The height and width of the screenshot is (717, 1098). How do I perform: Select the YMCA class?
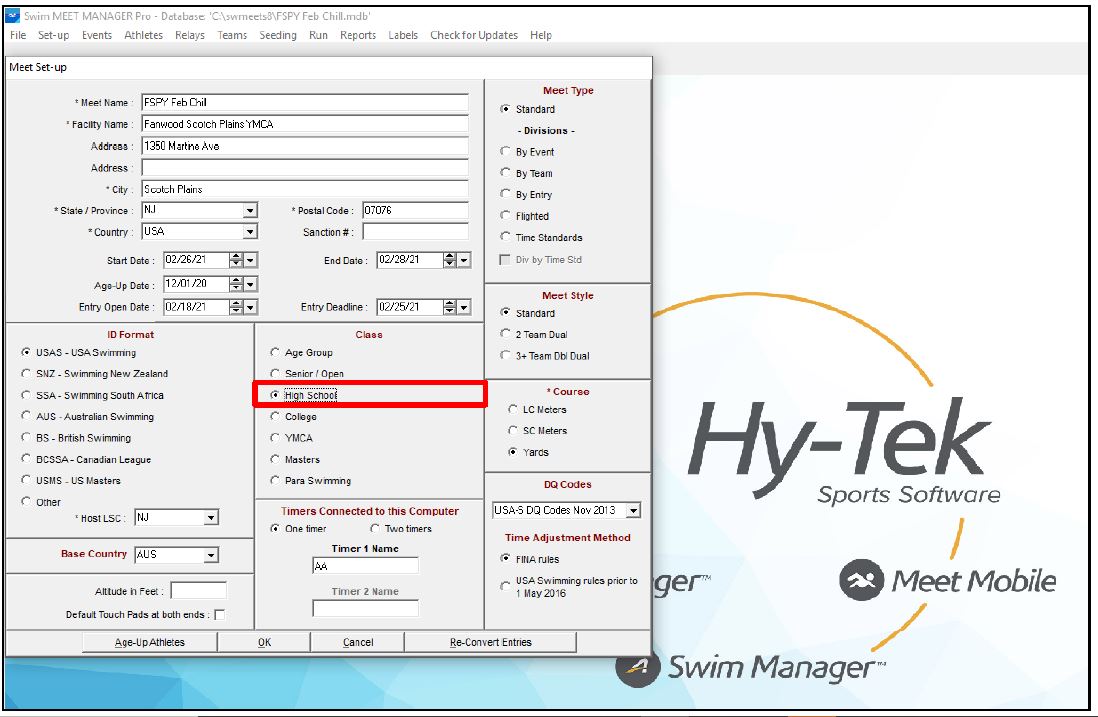(275, 438)
